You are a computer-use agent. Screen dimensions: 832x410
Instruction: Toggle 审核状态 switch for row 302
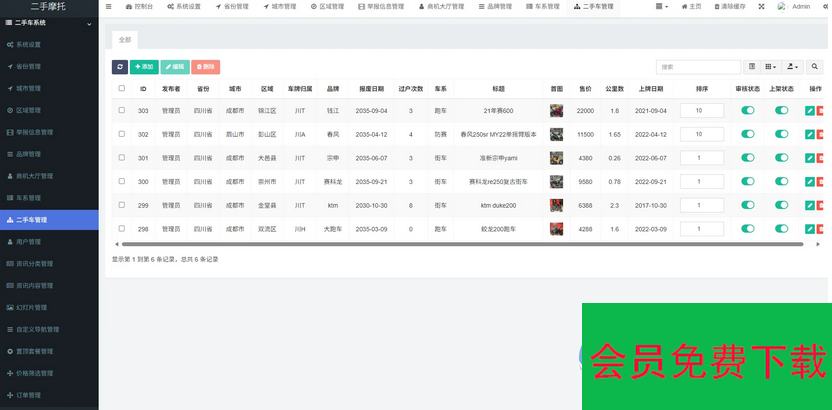(748, 134)
